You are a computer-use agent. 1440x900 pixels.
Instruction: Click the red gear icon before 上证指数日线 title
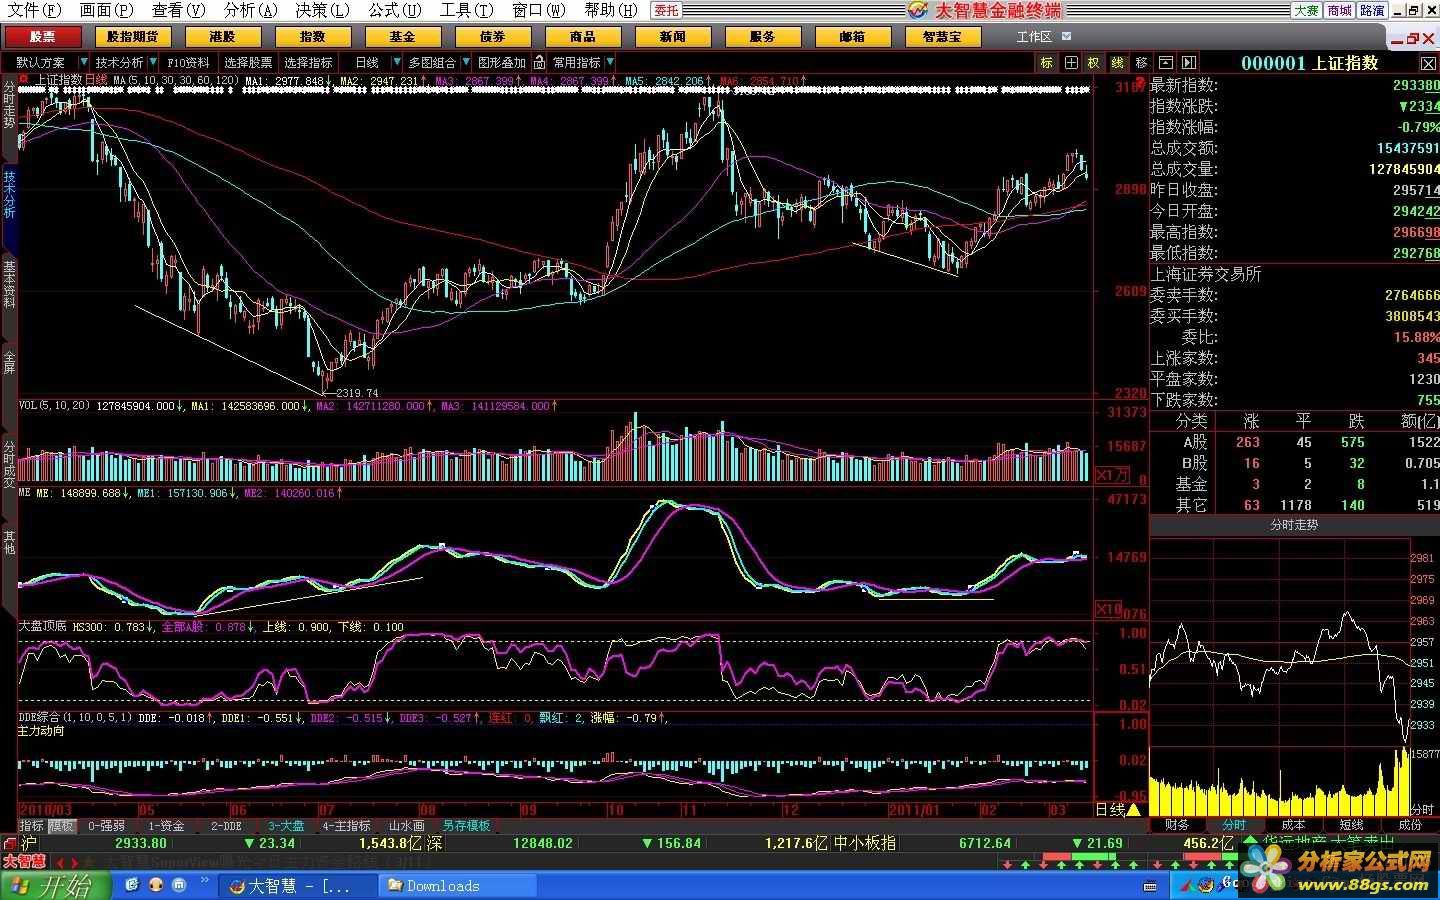(24, 79)
